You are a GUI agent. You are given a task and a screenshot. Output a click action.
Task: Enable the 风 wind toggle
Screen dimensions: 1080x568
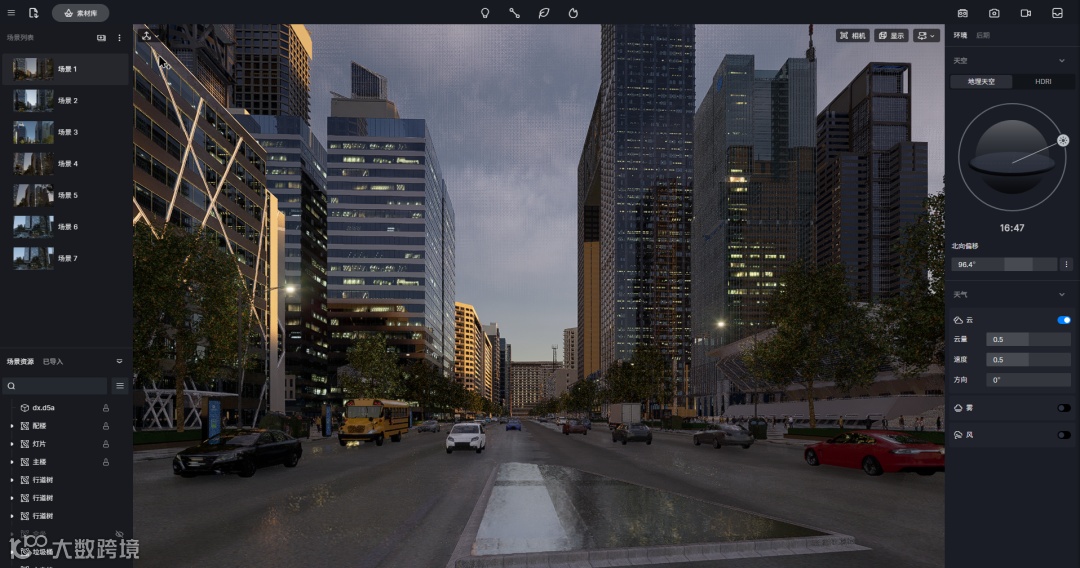1063,435
